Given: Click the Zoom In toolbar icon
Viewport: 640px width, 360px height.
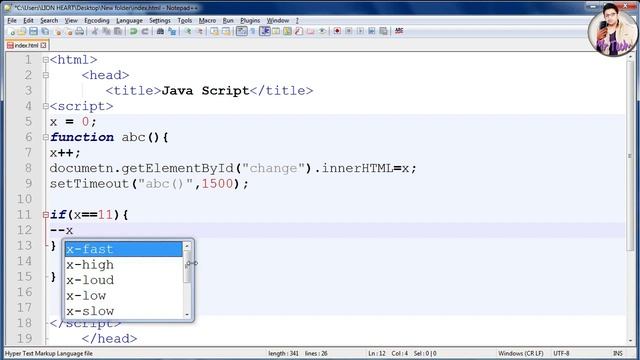Looking at the screenshot, I should pos(187,31).
